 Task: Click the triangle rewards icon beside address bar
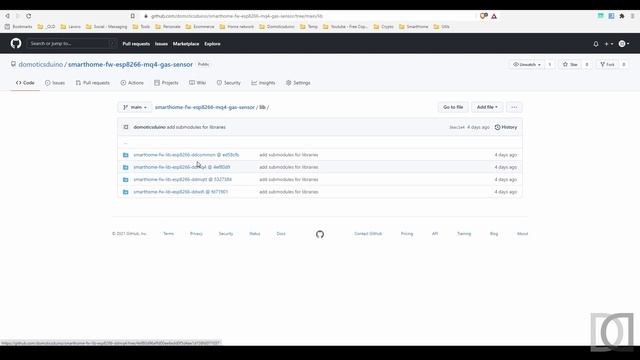494,16
